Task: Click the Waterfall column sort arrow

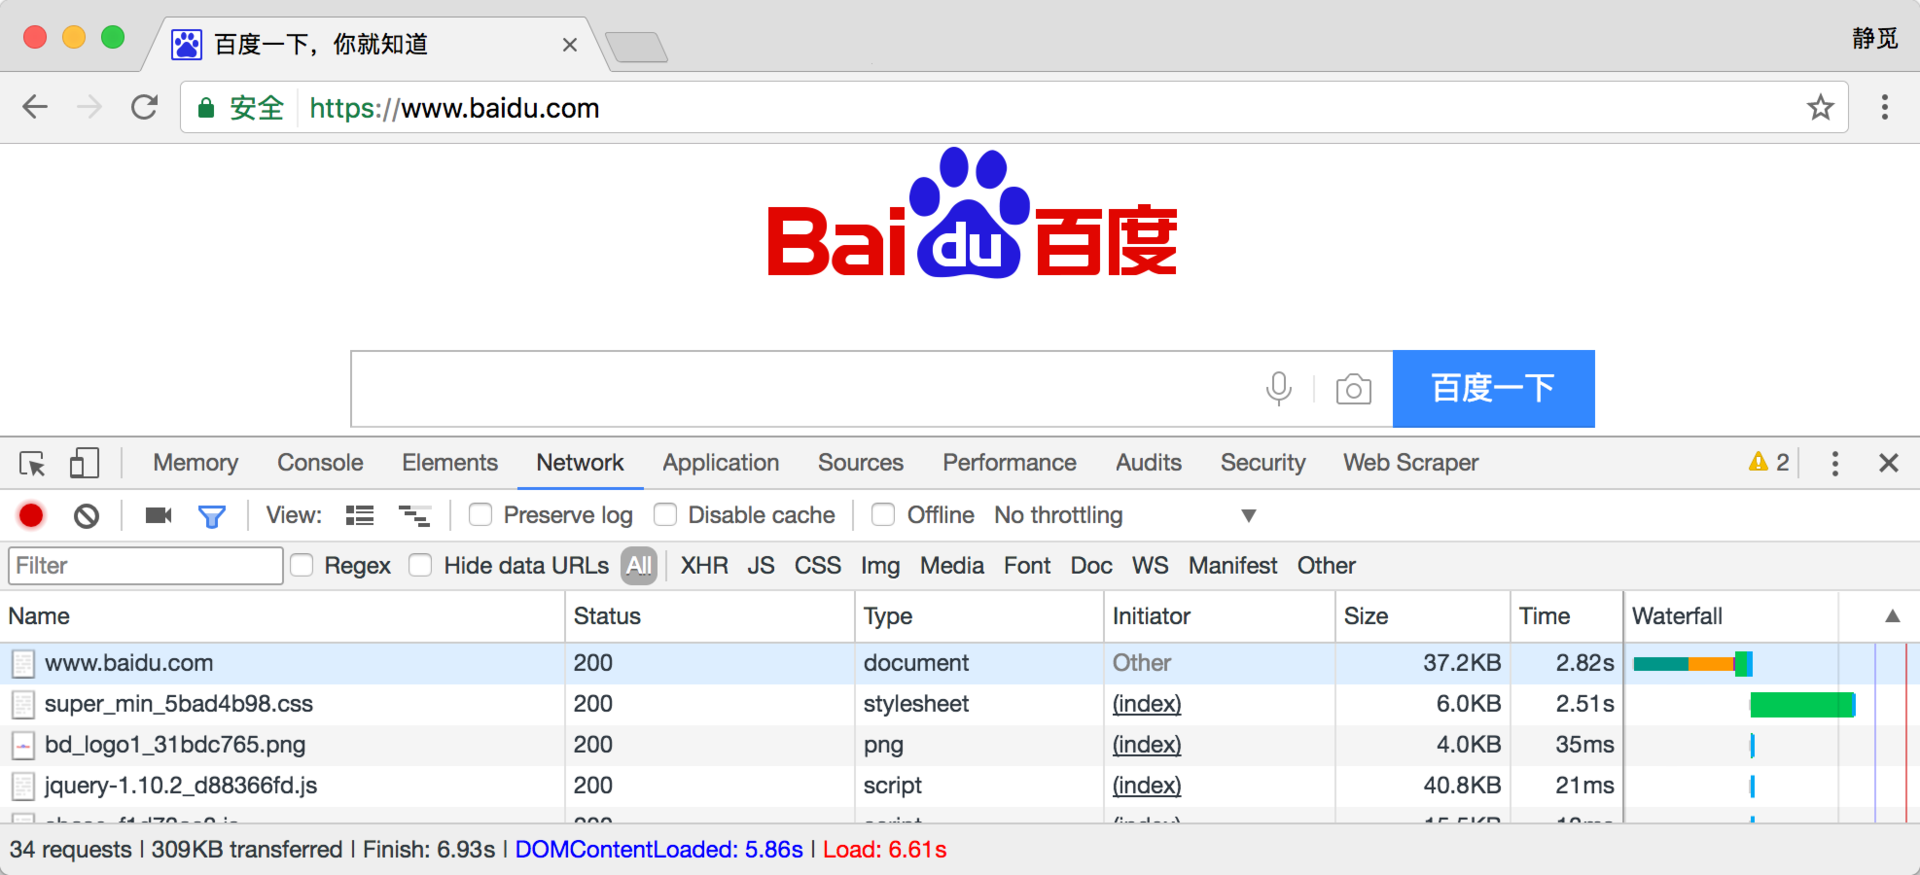Action: click(x=1892, y=616)
